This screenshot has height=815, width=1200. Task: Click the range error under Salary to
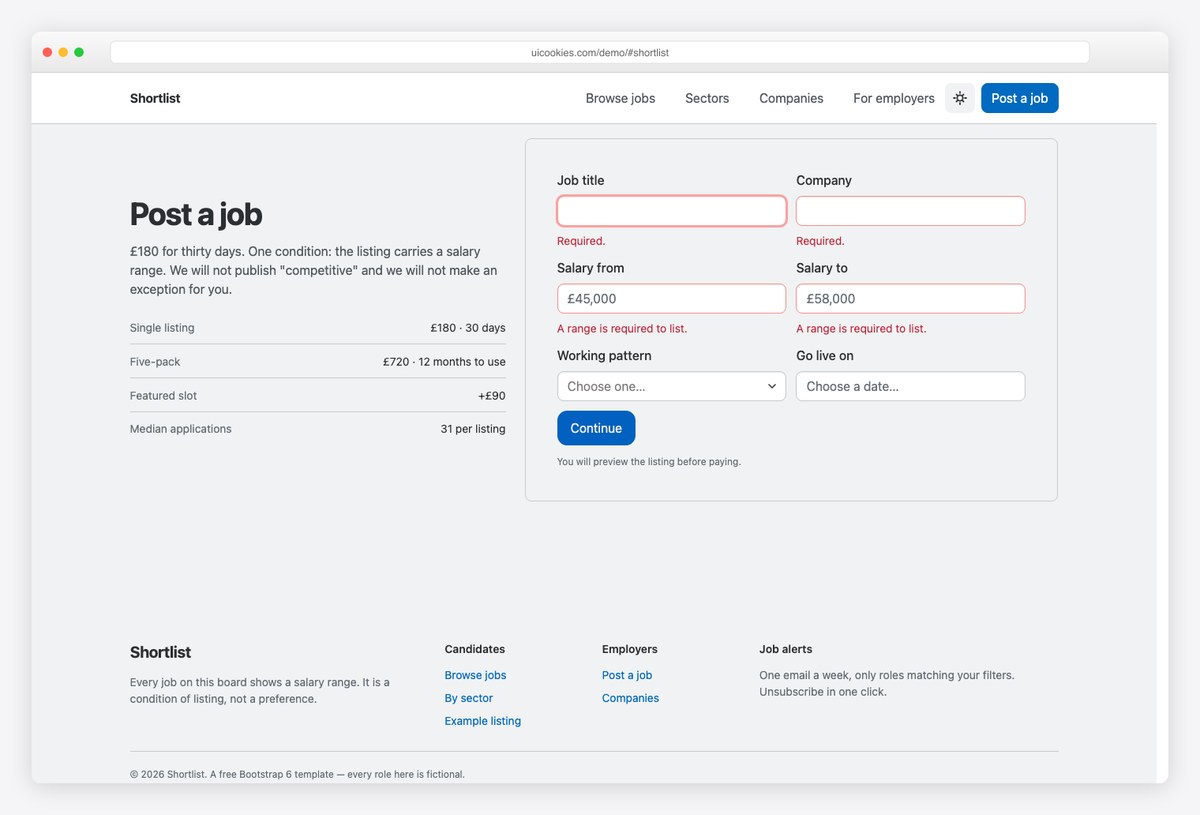861,329
